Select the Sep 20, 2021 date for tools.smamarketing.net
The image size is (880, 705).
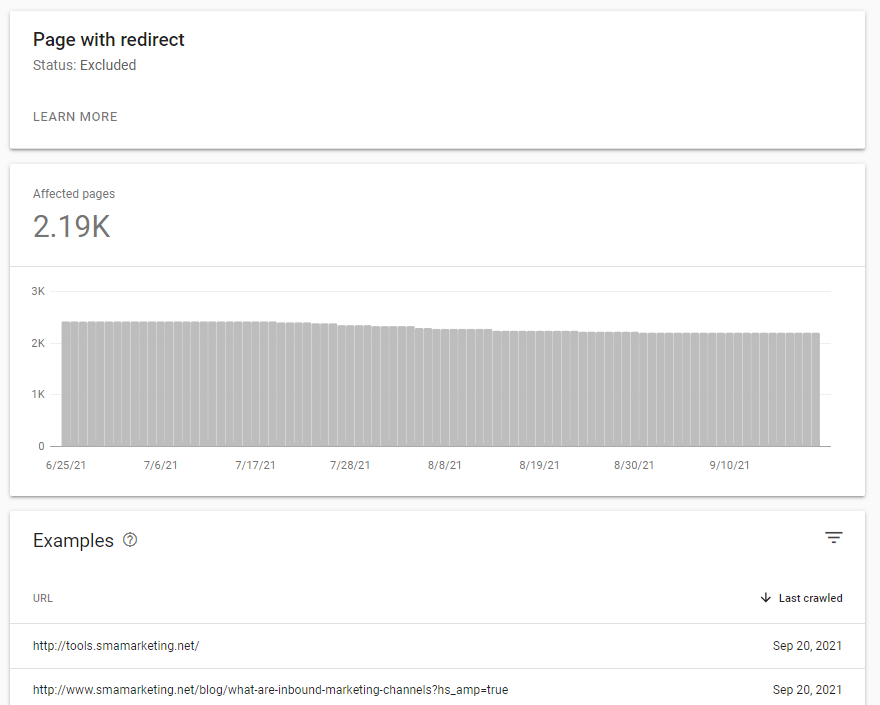807,646
